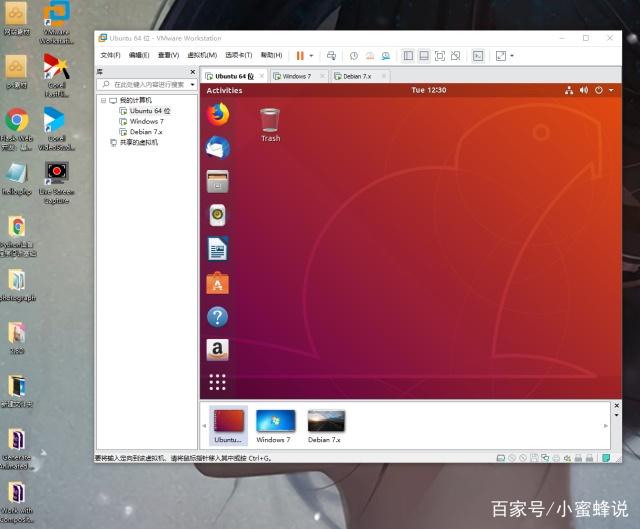Viewport: 640px width, 529px height.
Task: Click Activities in the Ubuntu top bar
Action: point(224,90)
